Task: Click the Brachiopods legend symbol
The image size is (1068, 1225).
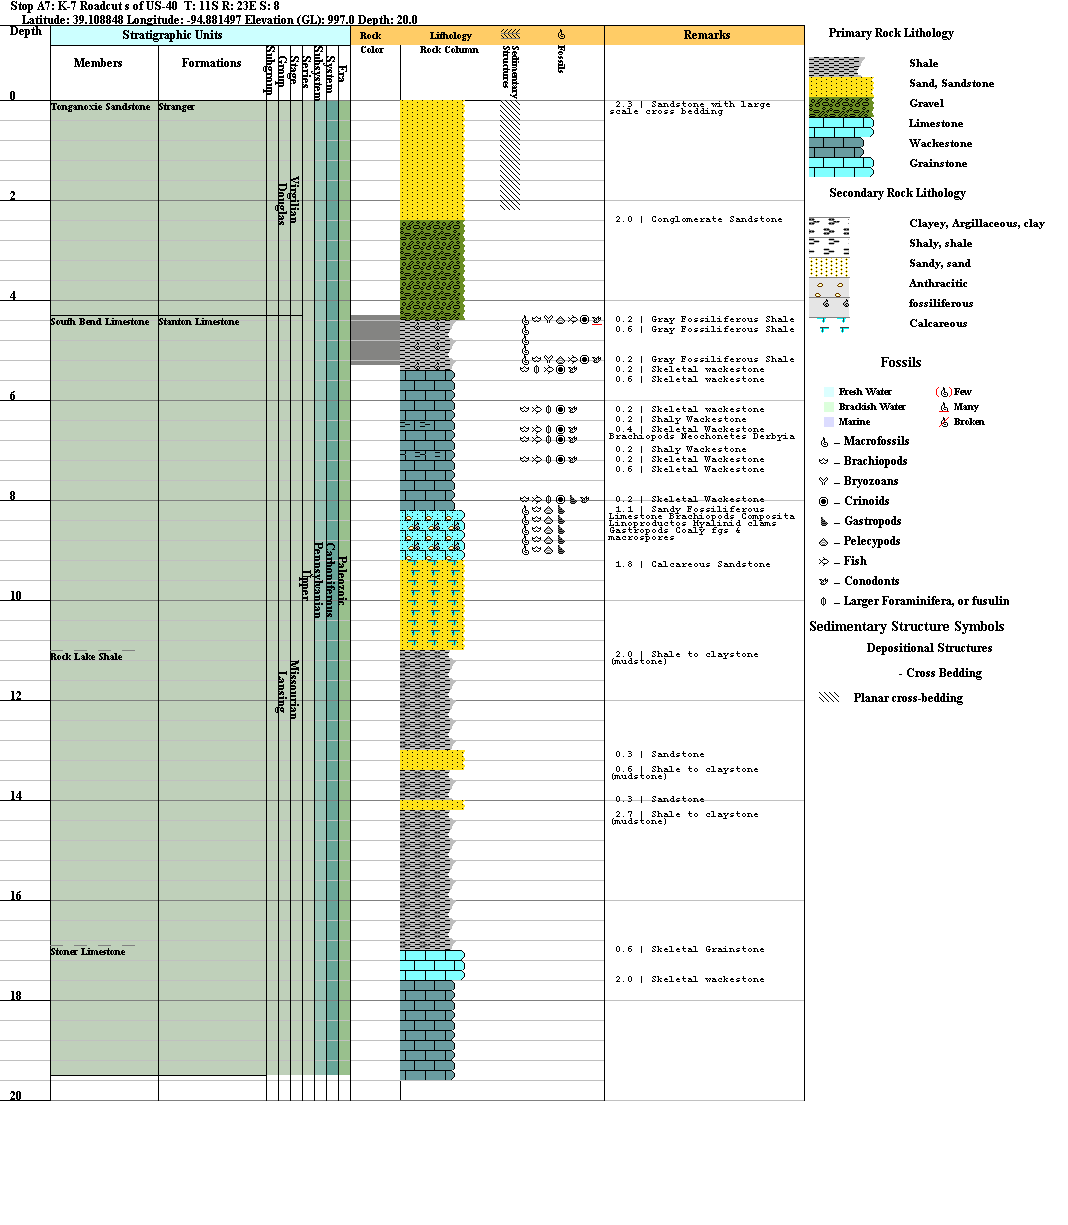Action: click(824, 462)
